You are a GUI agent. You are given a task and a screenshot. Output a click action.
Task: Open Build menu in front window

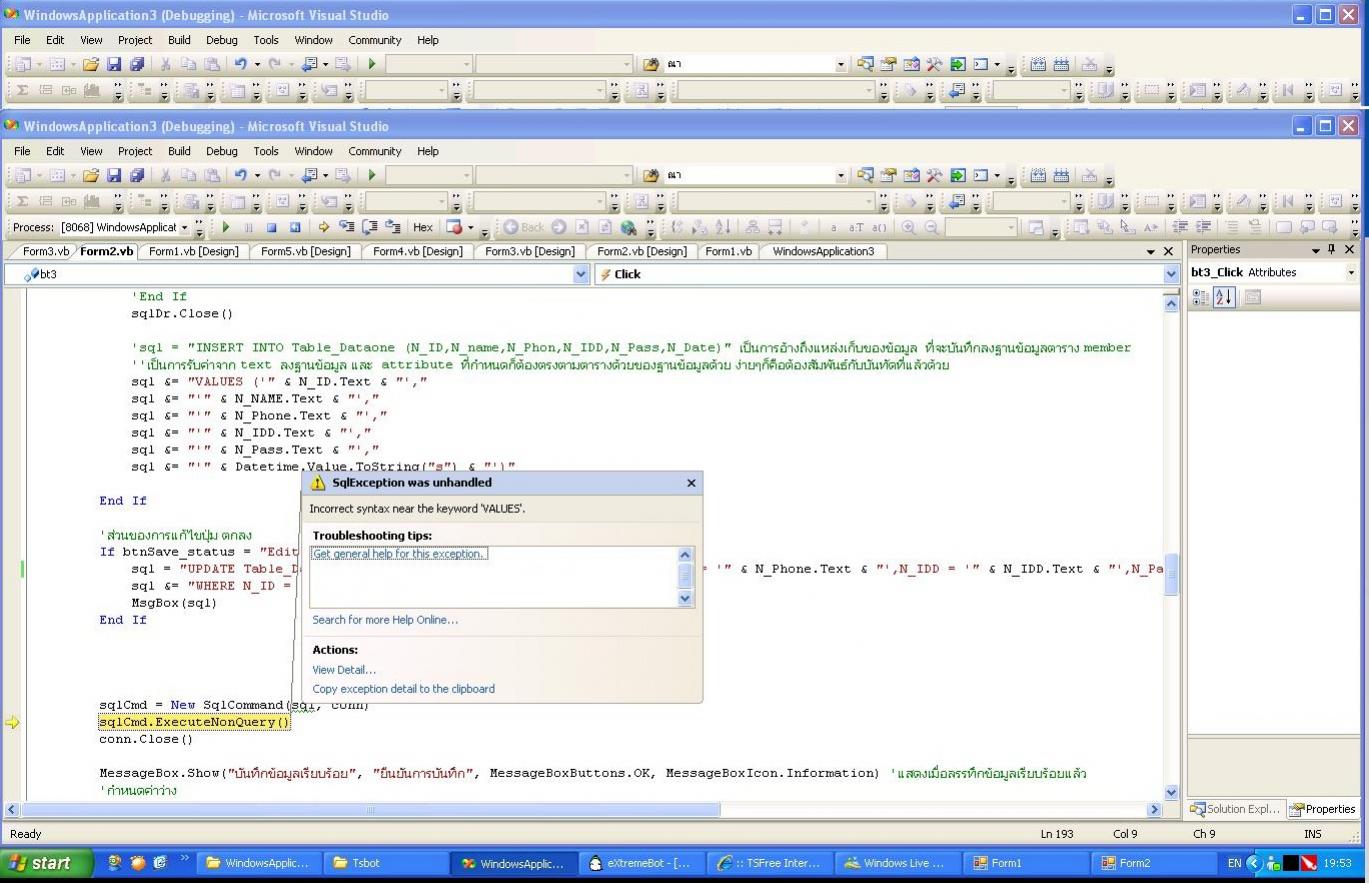(x=179, y=151)
